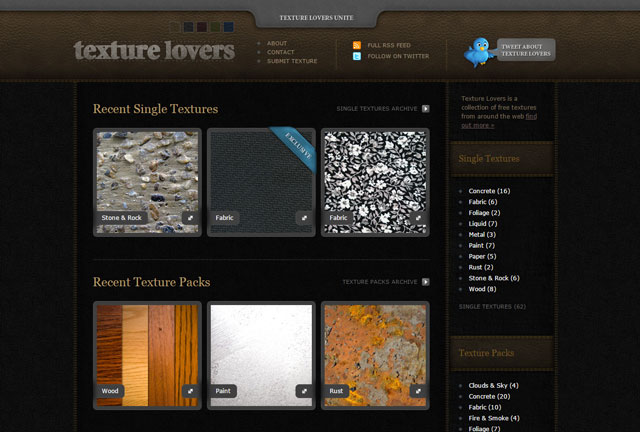
Task: Click the Recent Single Textures heading
Action: pos(156,109)
